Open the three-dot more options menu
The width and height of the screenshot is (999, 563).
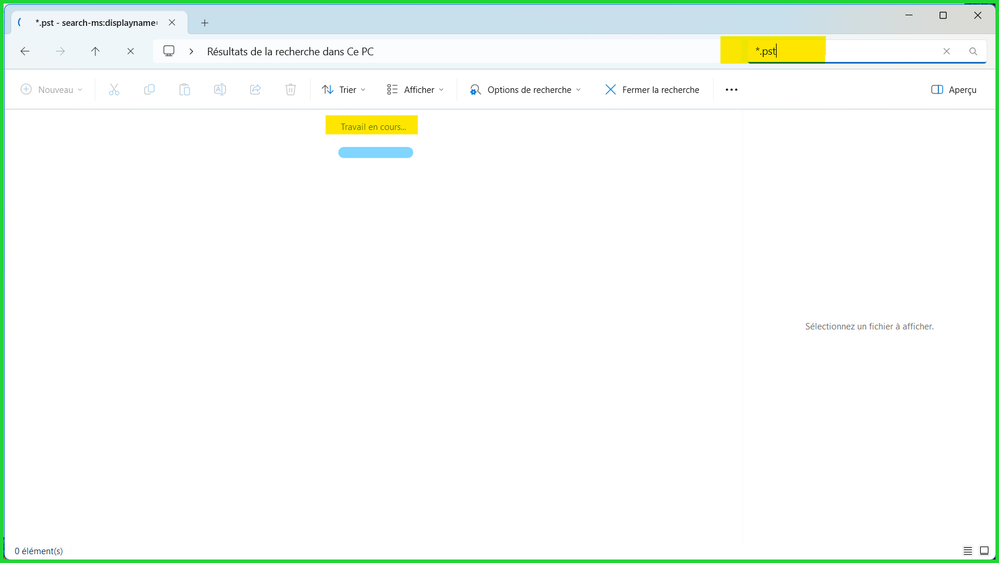point(731,90)
